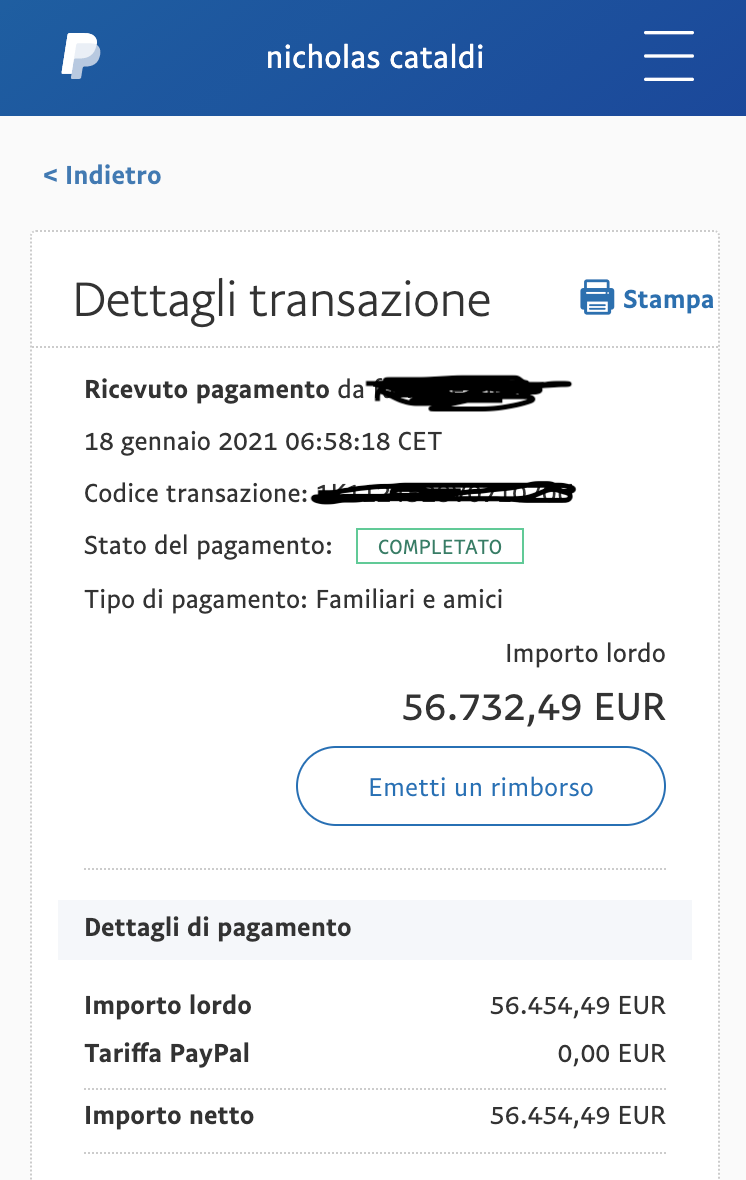Go back via the Indietro link
746x1180 pixels.
[x=102, y=175]
